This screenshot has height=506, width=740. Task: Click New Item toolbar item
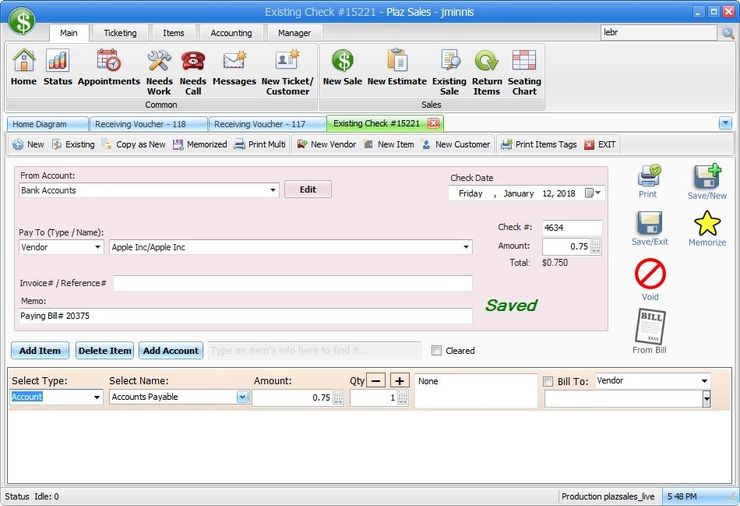coord(389,144)
